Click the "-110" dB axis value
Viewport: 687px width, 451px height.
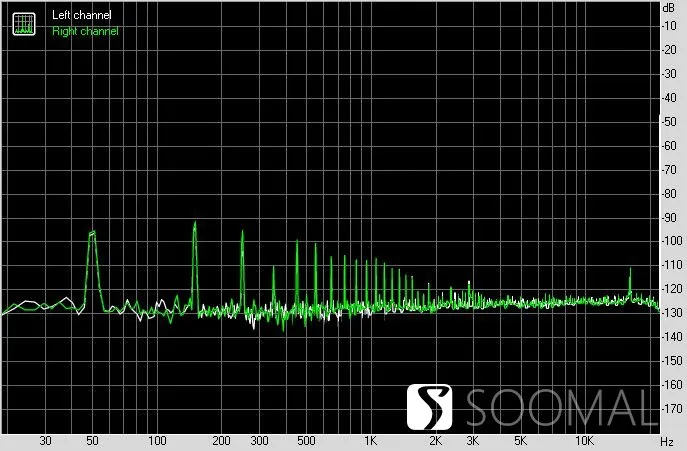click(672, 265)
